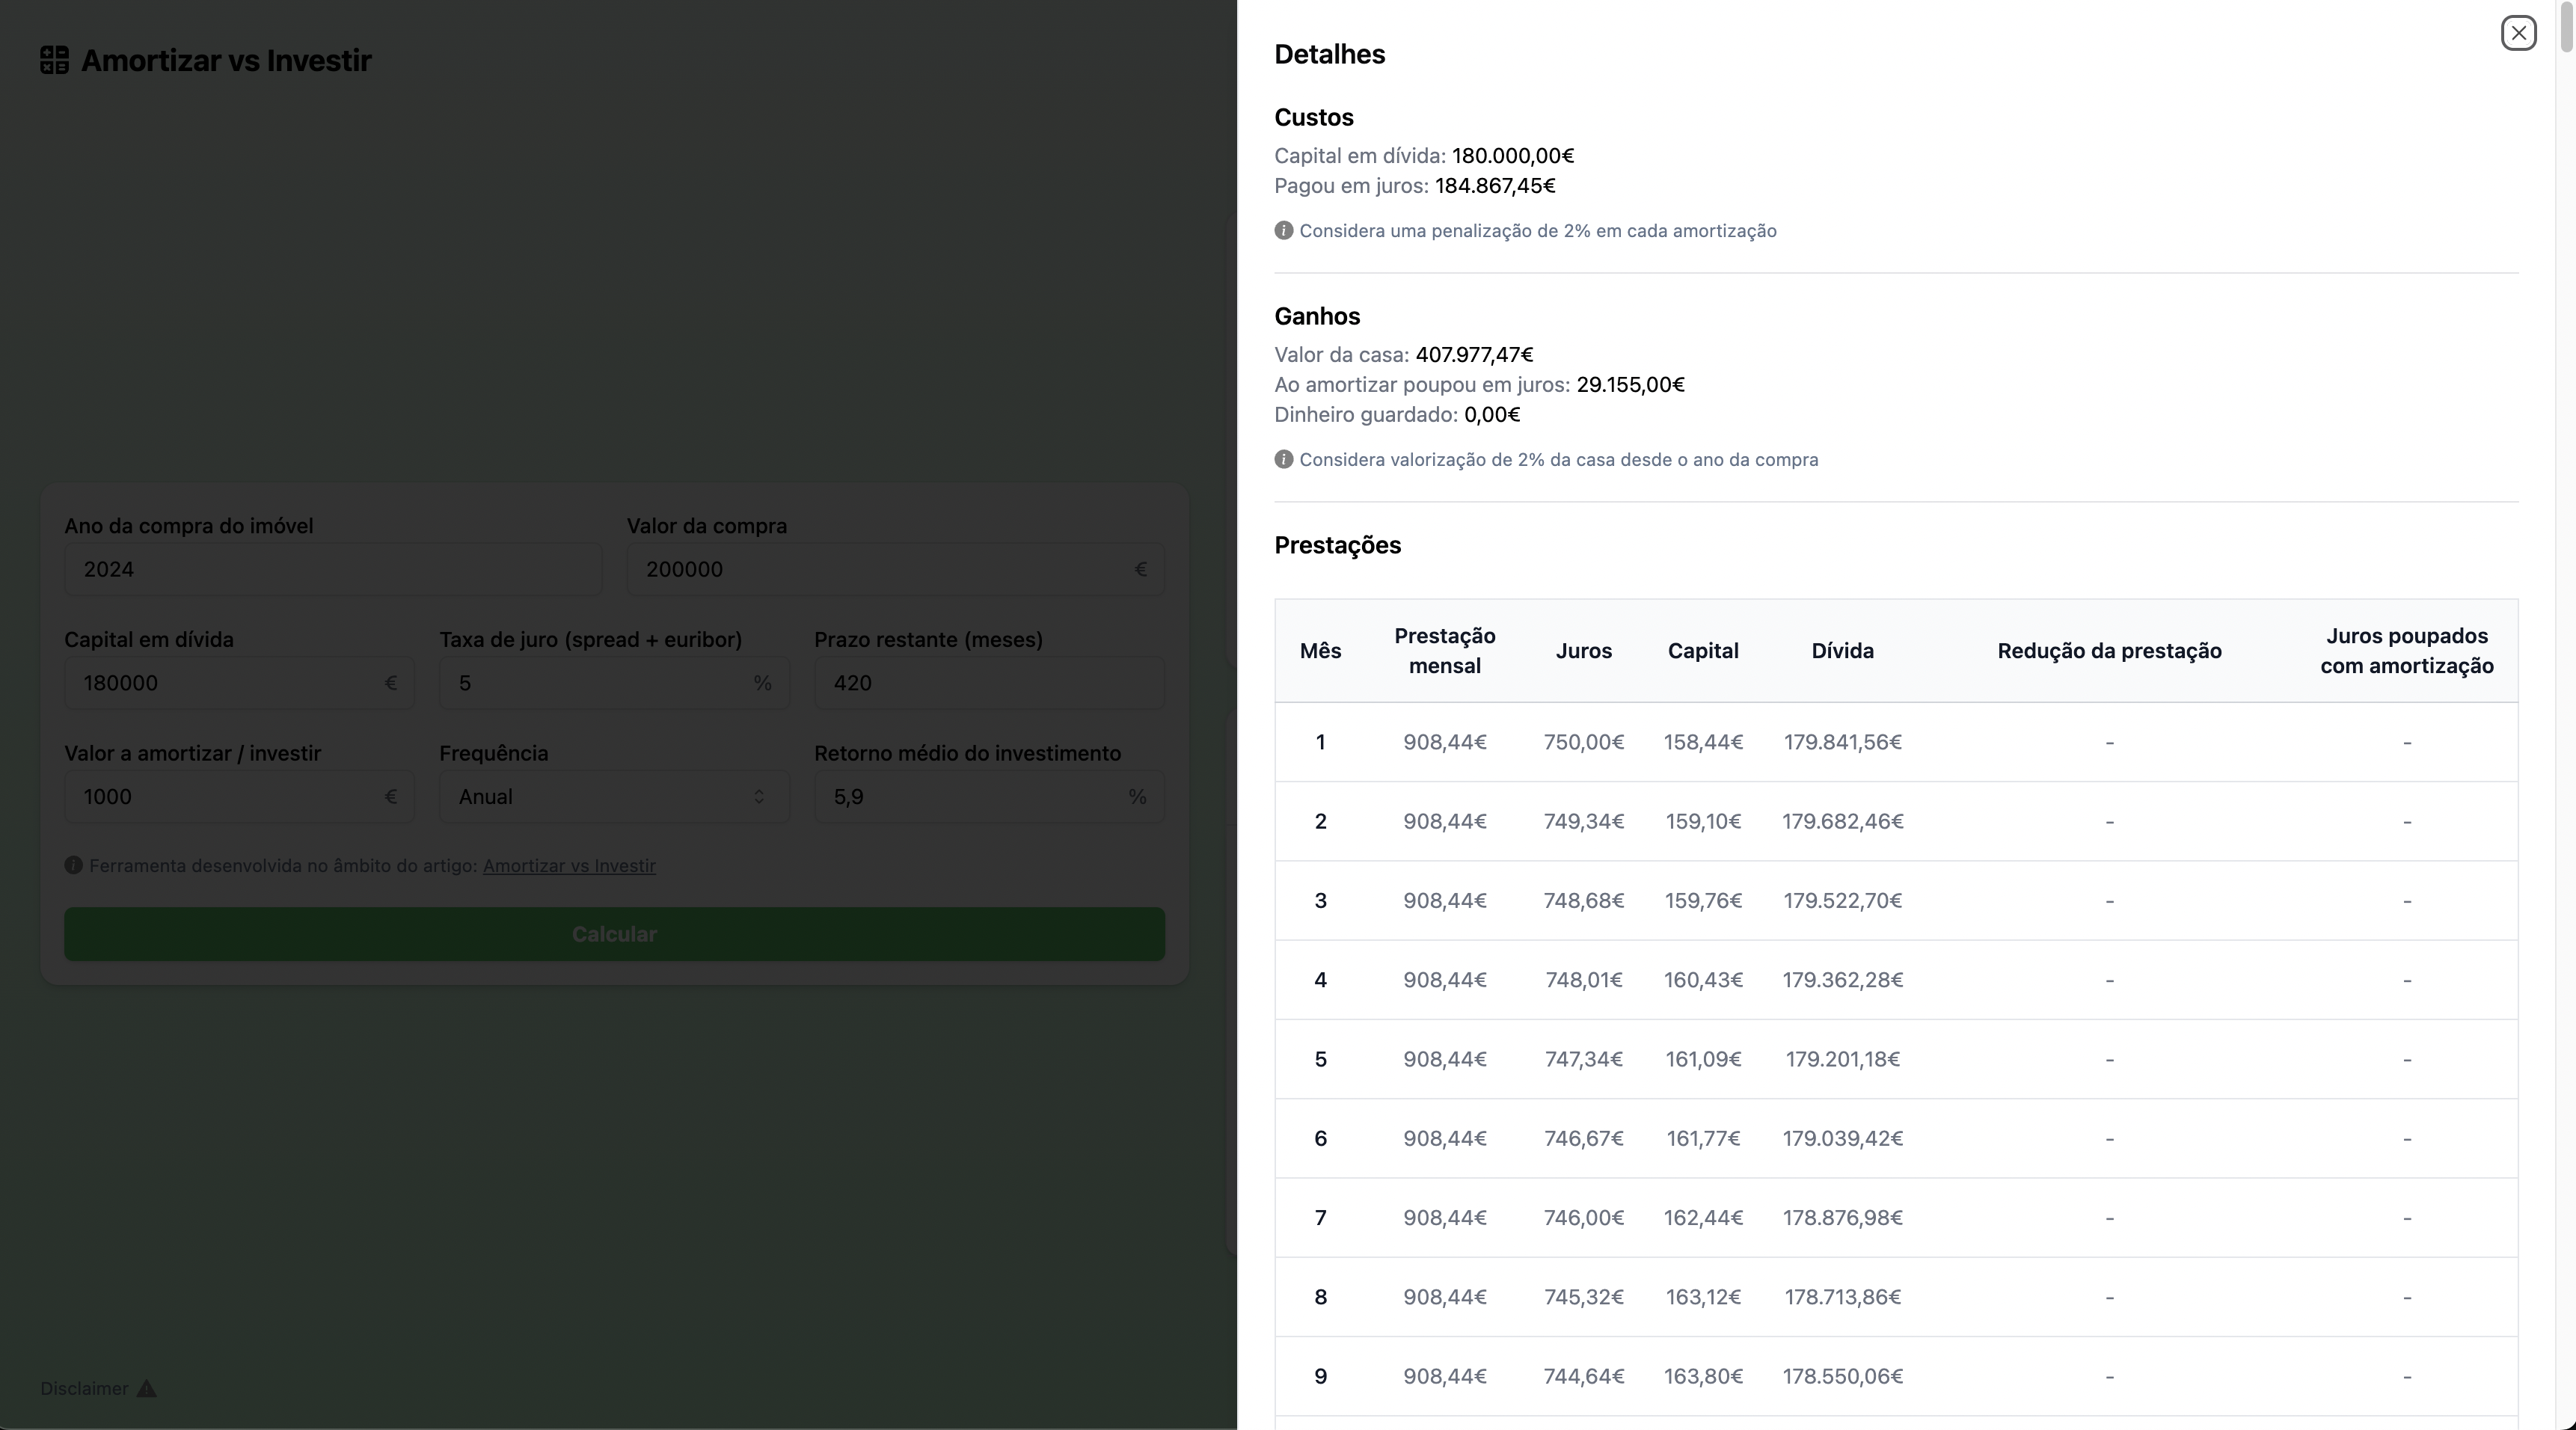Click the Disclaimer link at bottom
The width and height of the screenshot is (2576, 1430).
tap(84, 1388)
